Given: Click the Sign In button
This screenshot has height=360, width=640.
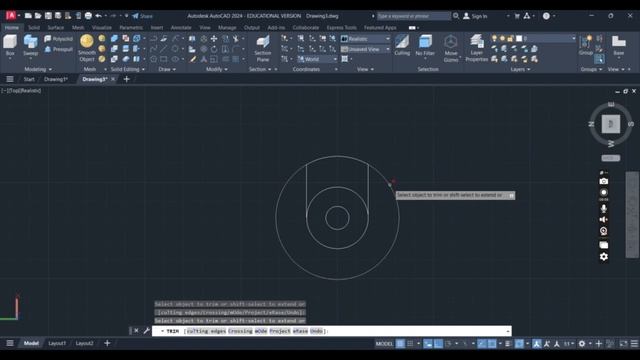Looking at the screenshot, I should click(x=476, y=16).
